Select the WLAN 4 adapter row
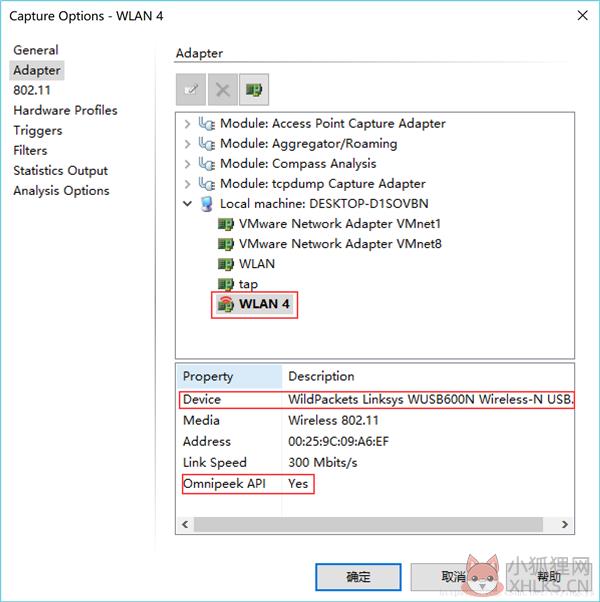600x602 pixels. coord(264,304)
